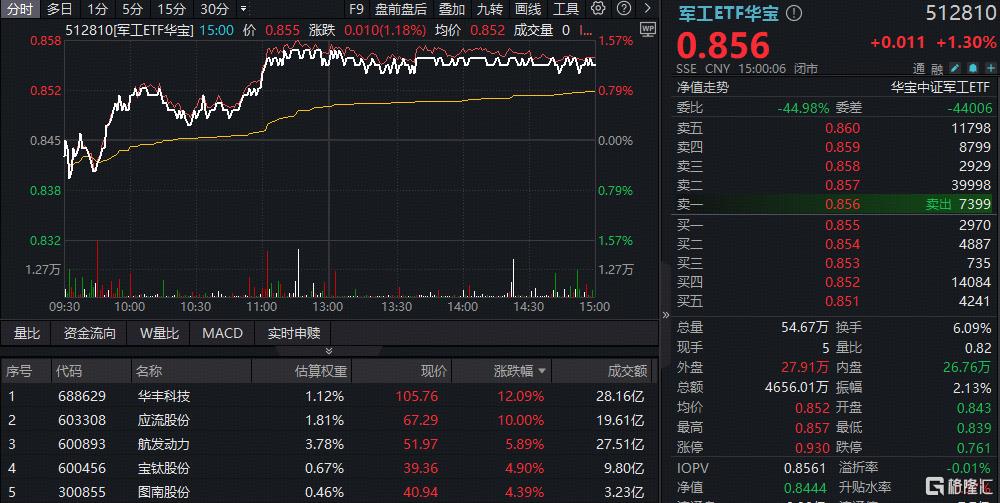Select the 15分 timeframe

[171, 9]
